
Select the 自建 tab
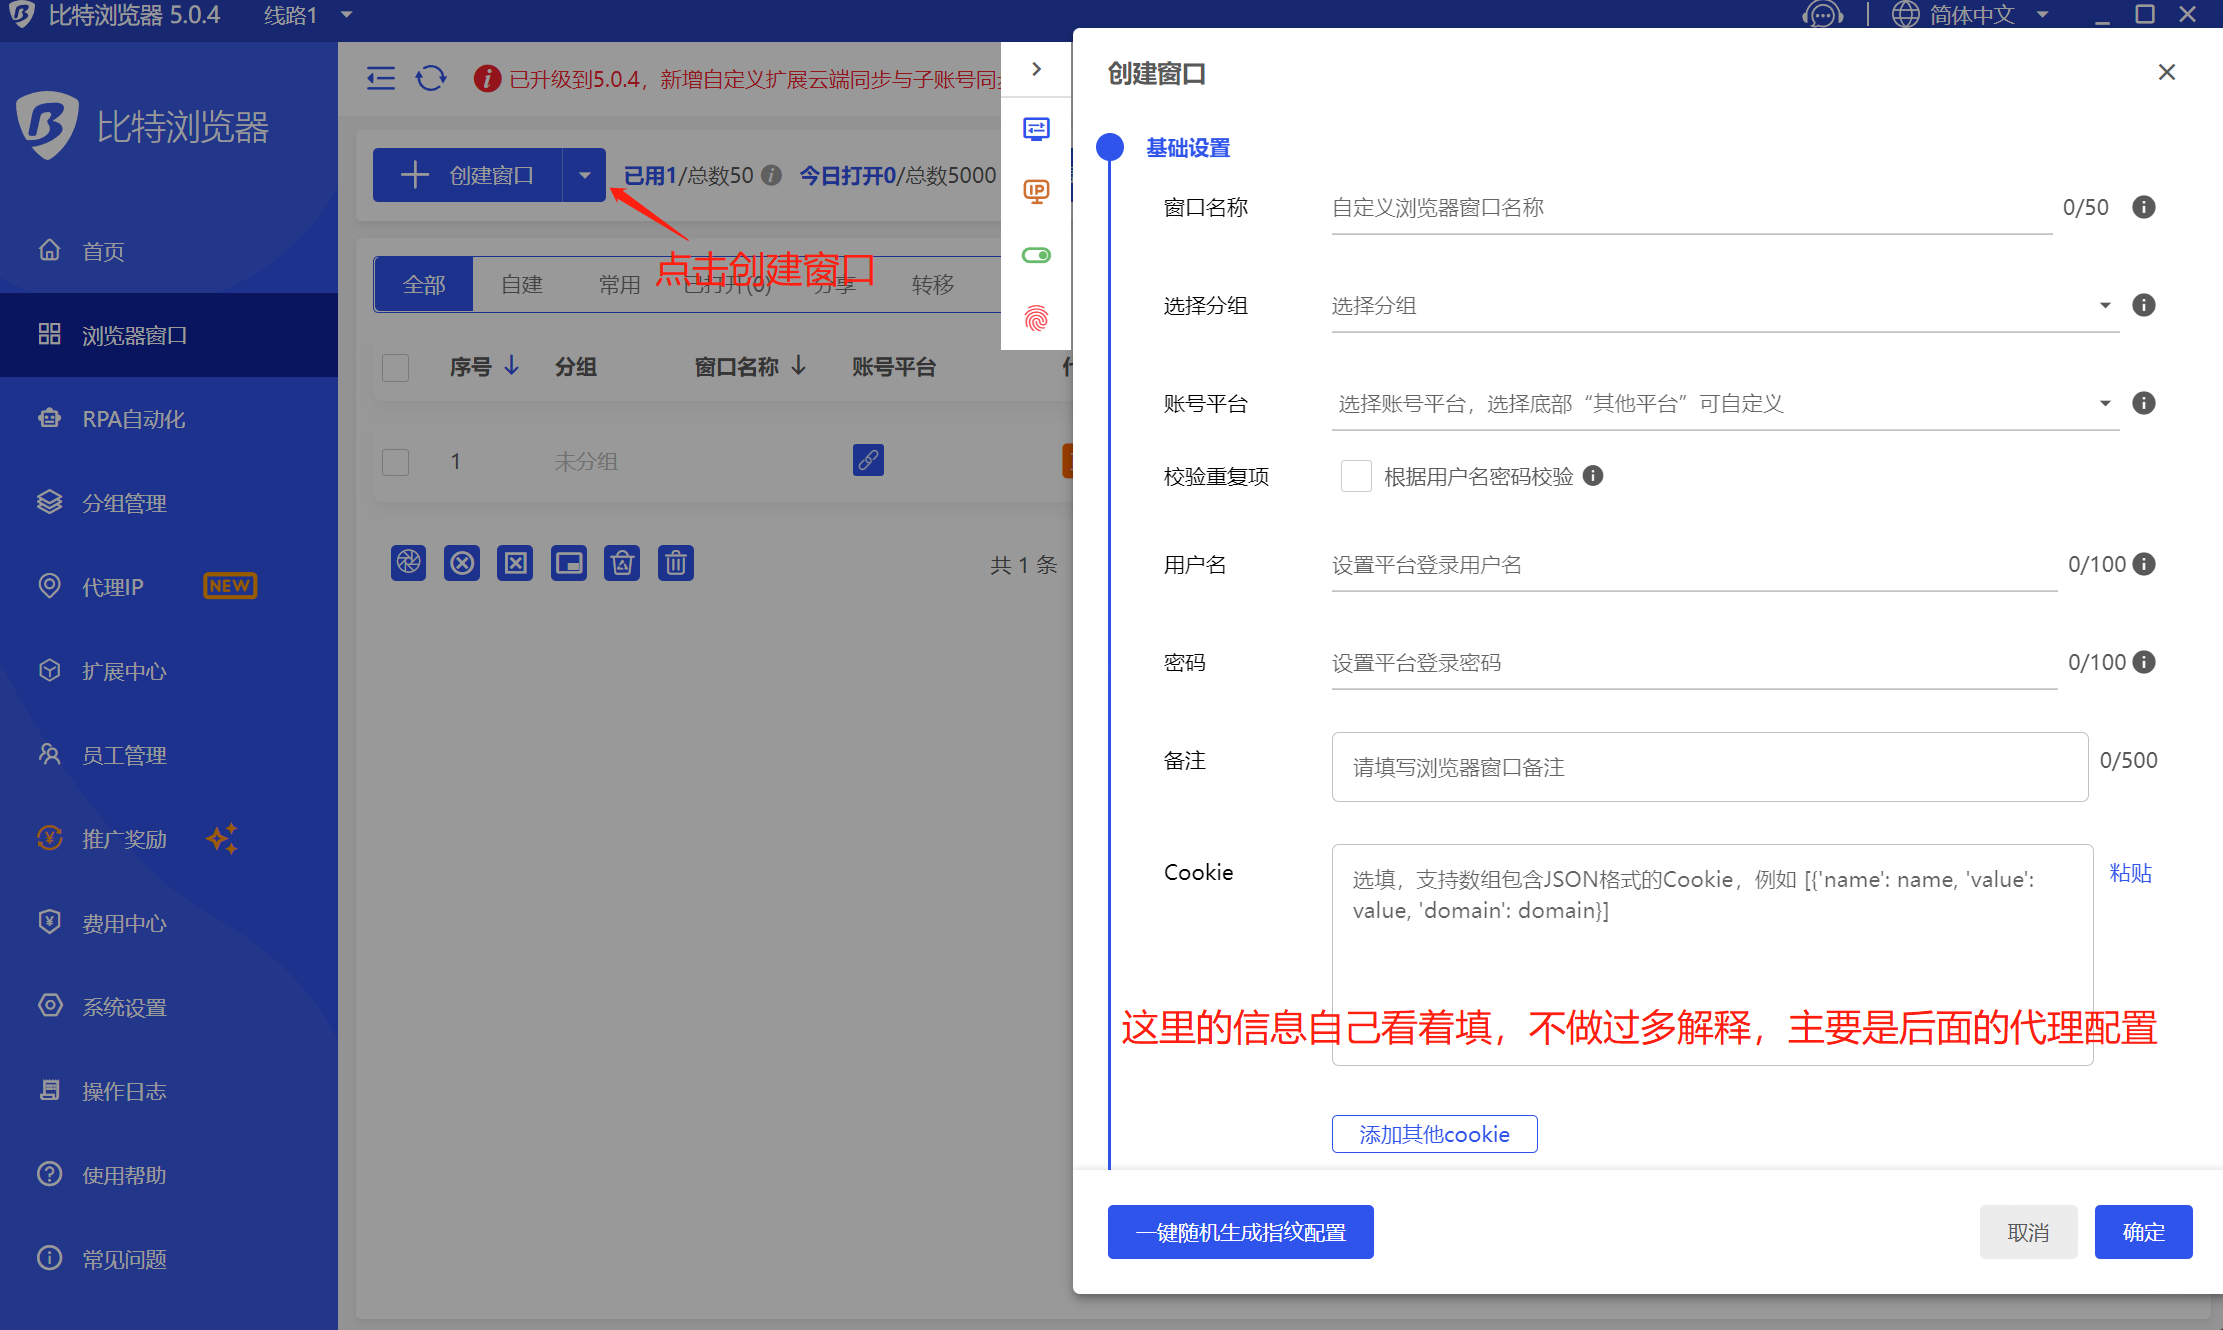pos(522,285)
